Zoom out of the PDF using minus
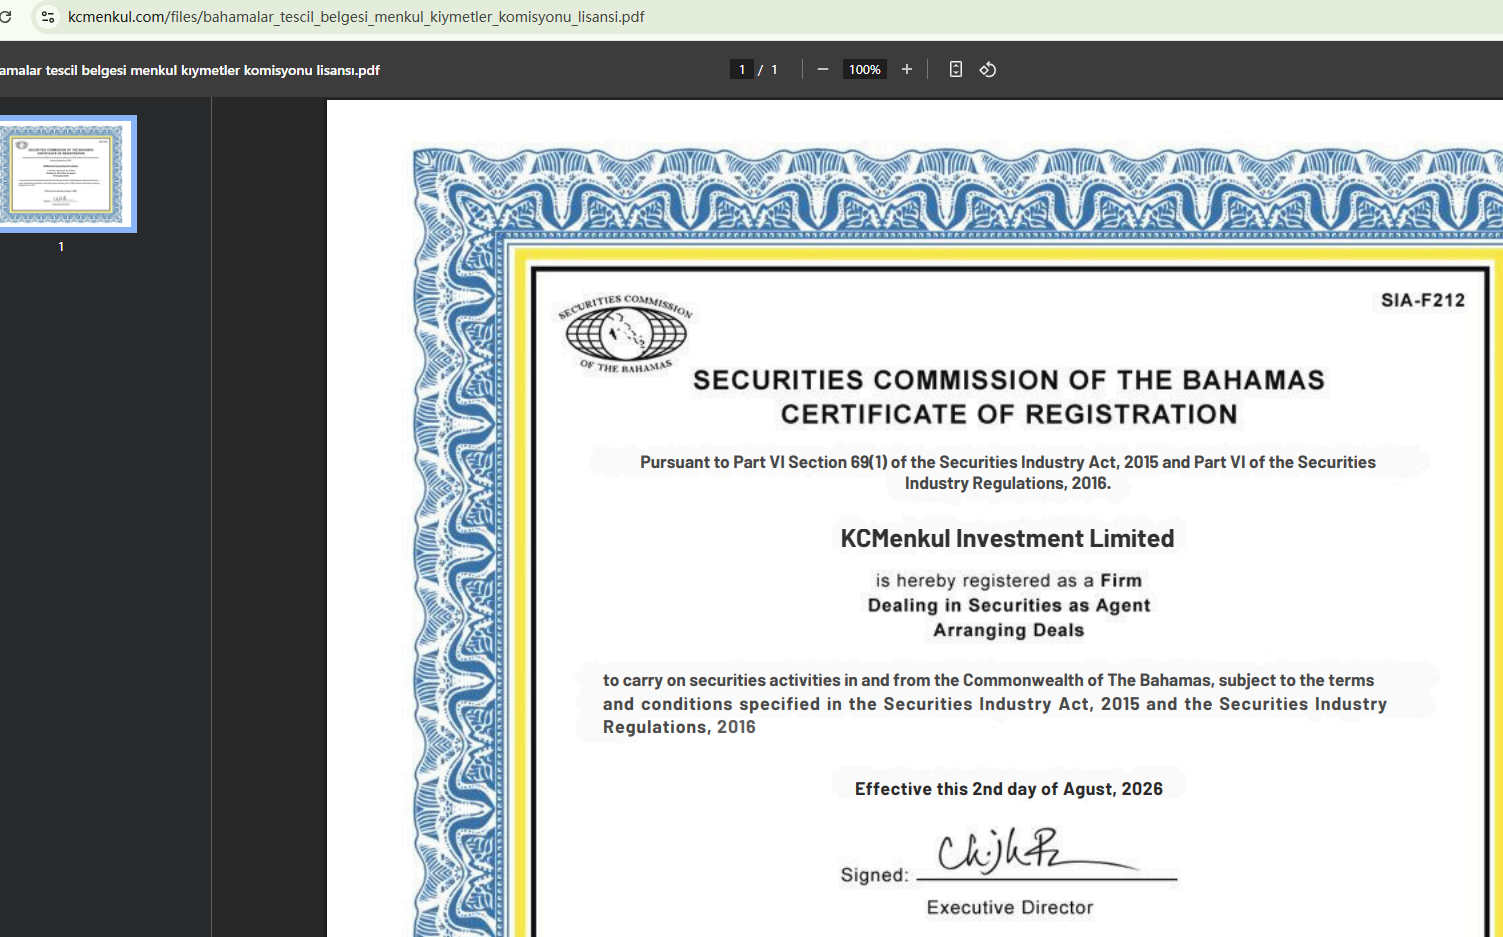Screen dimensions: 1503x937 click(822, 70)
